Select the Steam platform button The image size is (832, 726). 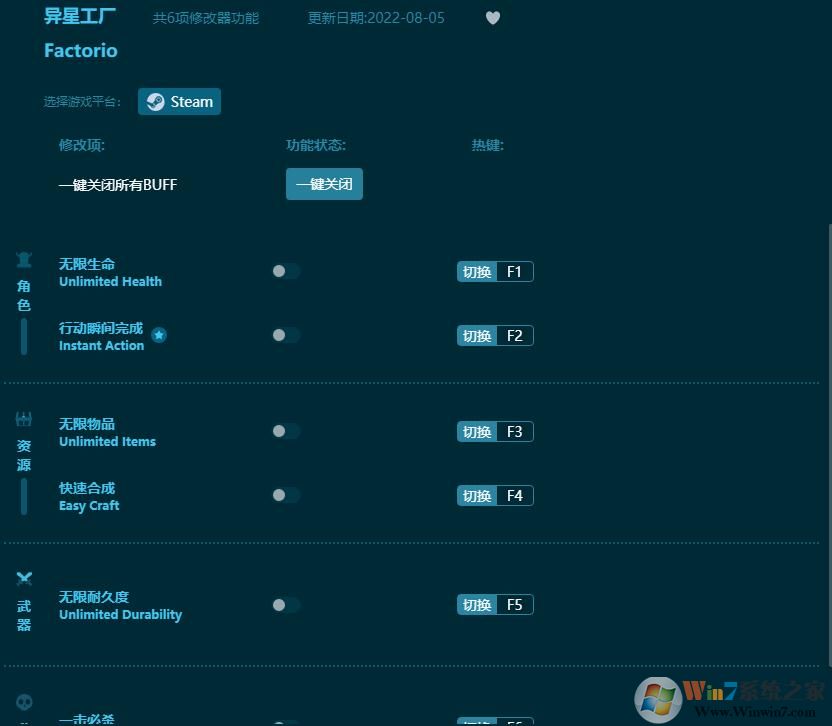(179, 101)
